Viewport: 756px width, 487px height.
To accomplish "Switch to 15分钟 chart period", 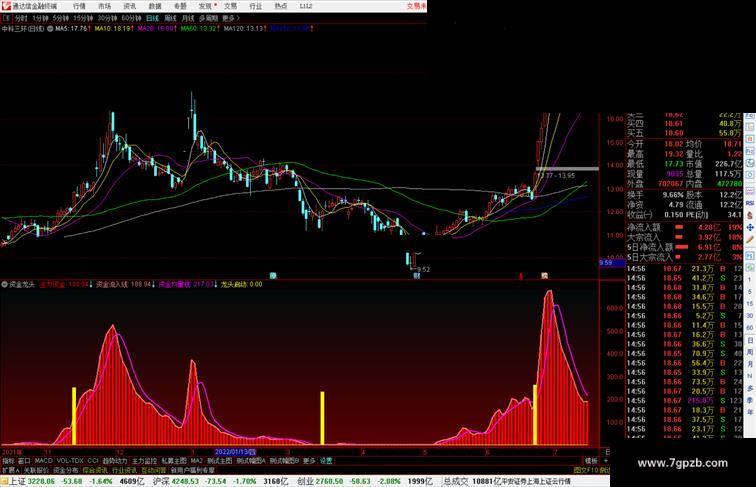I will (x=83, y=18).
